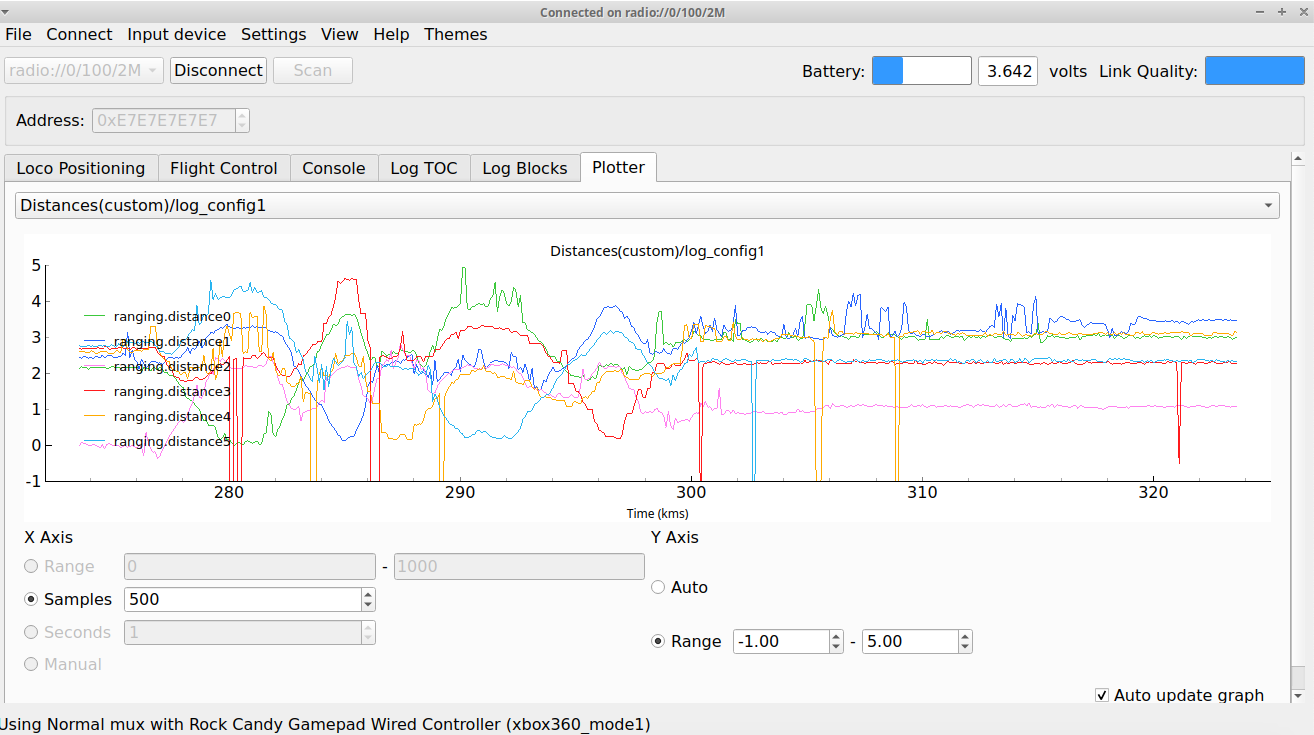
Task: Increase the Samples value with up arrow
Action: pyautogui.click(x=368, y=594)
